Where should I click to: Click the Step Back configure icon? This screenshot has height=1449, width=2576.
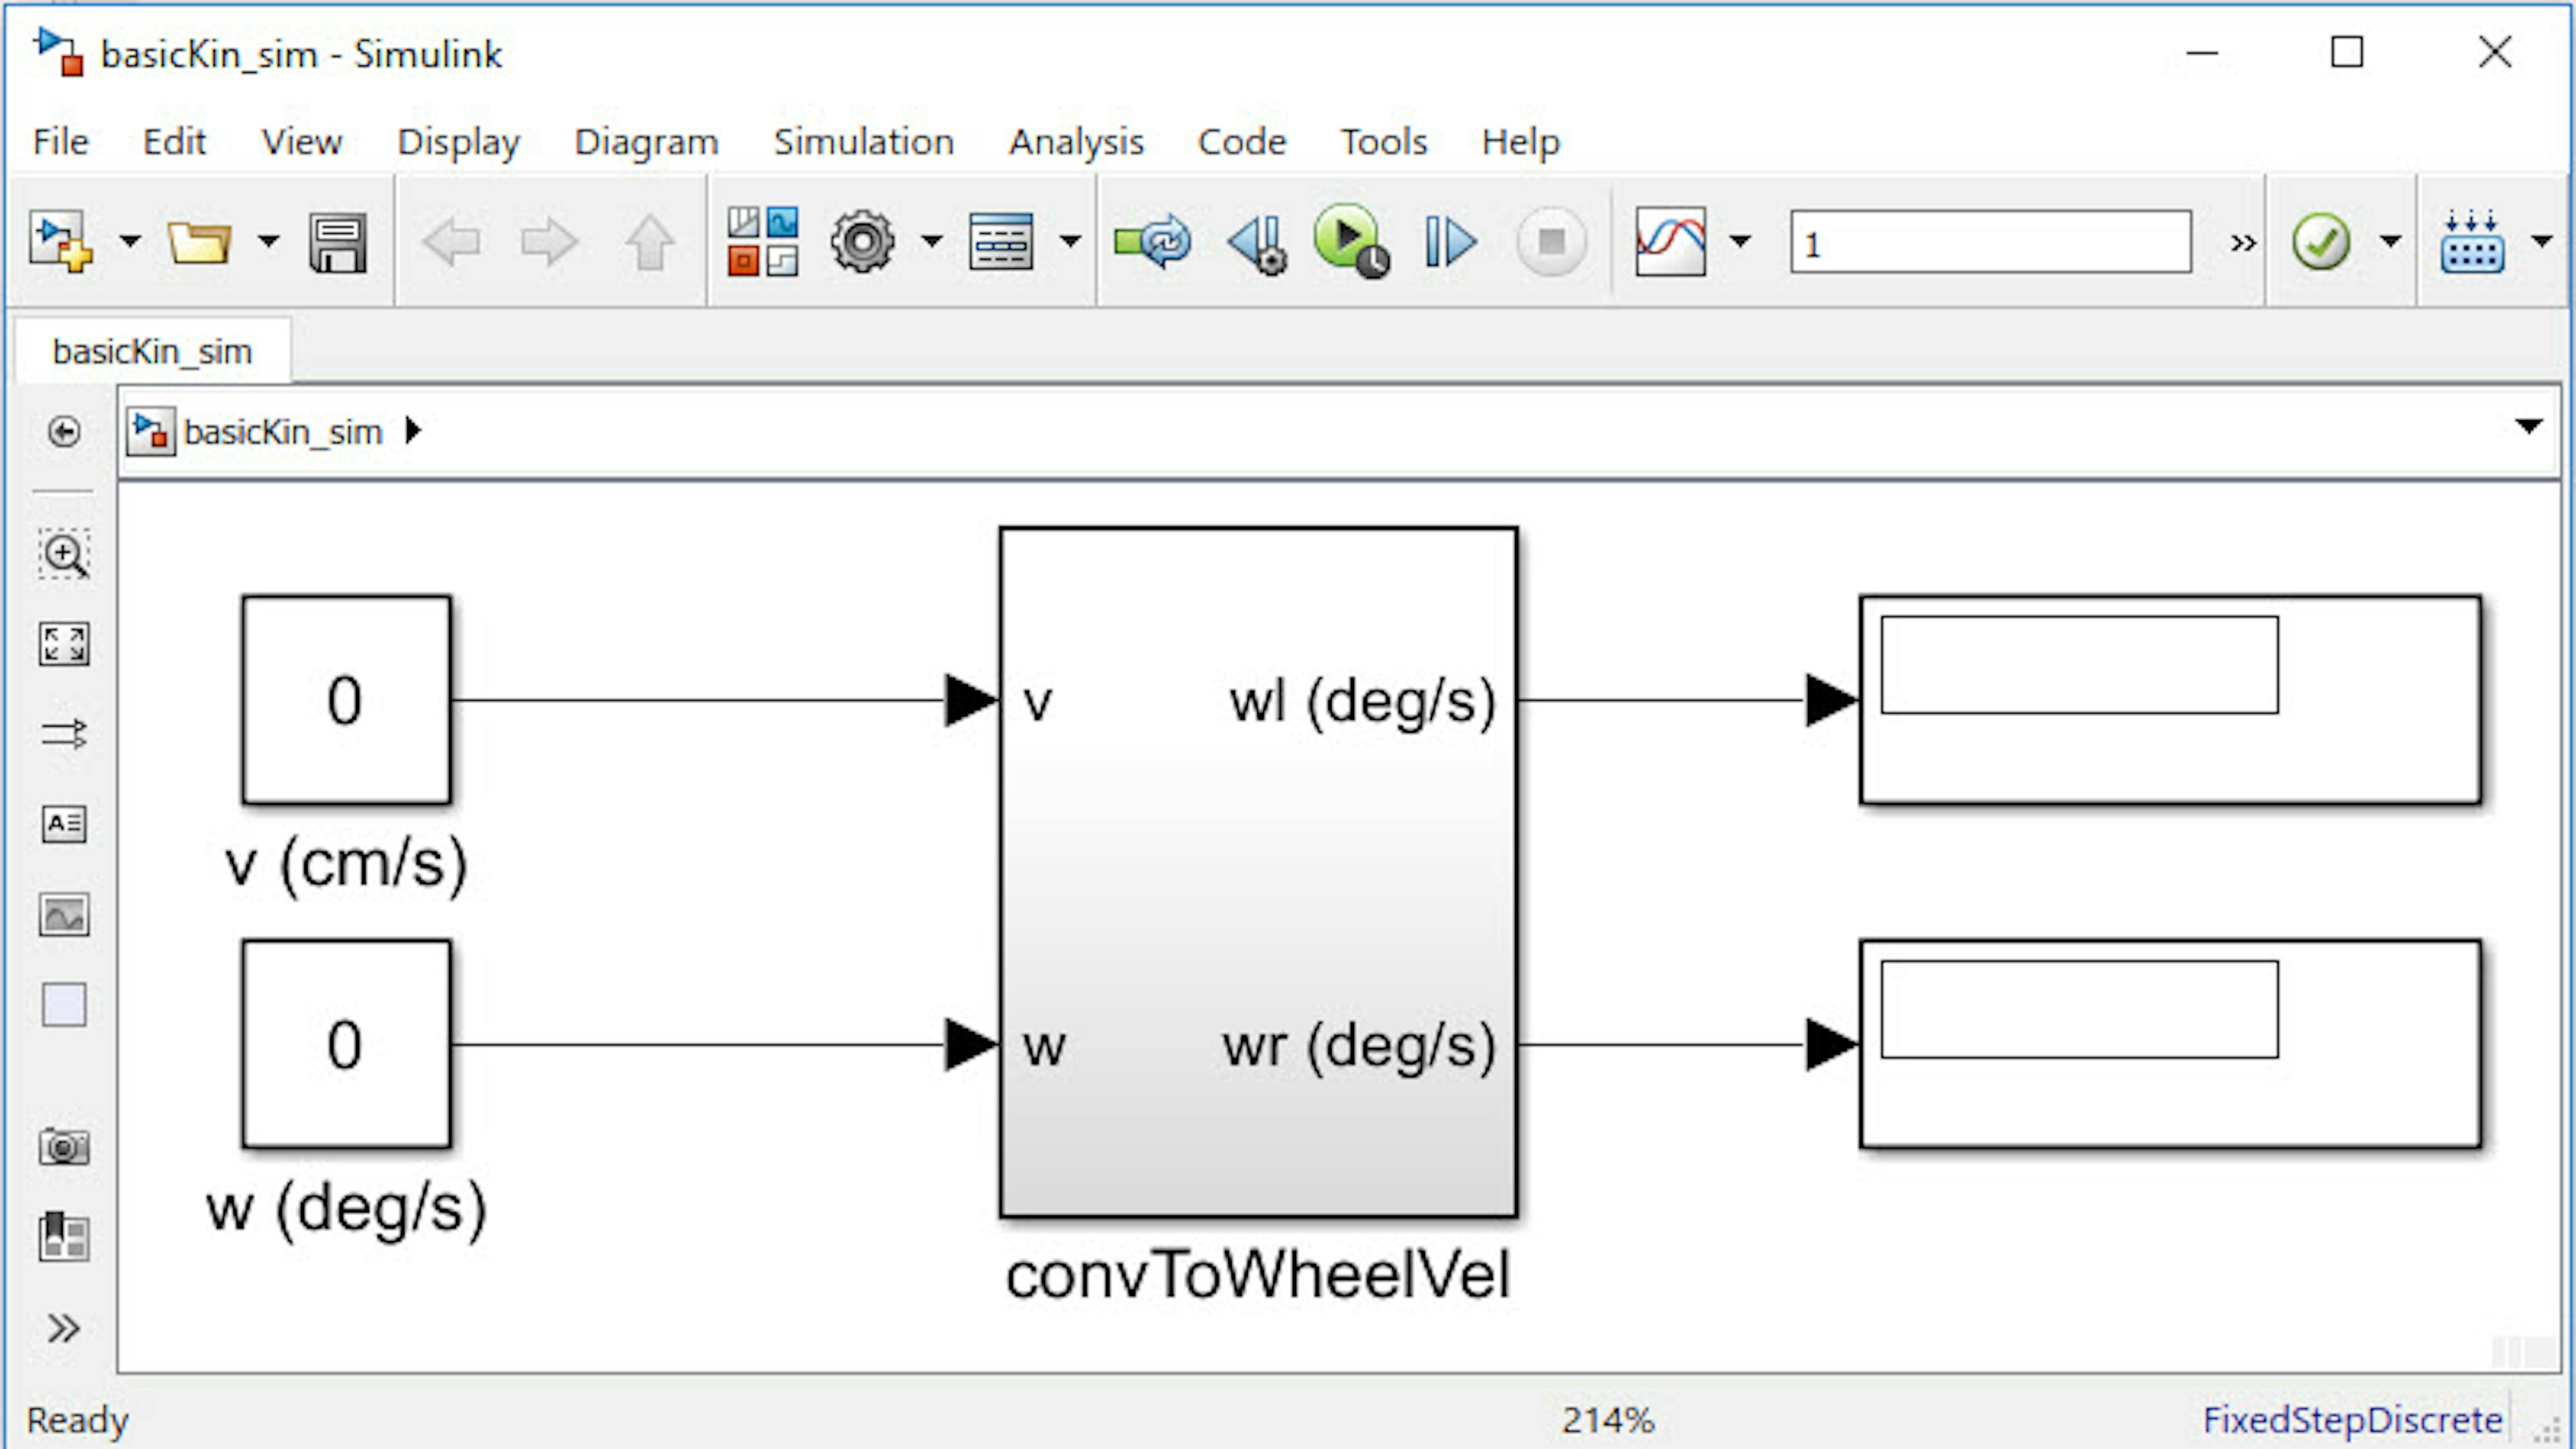point(1257,243)
